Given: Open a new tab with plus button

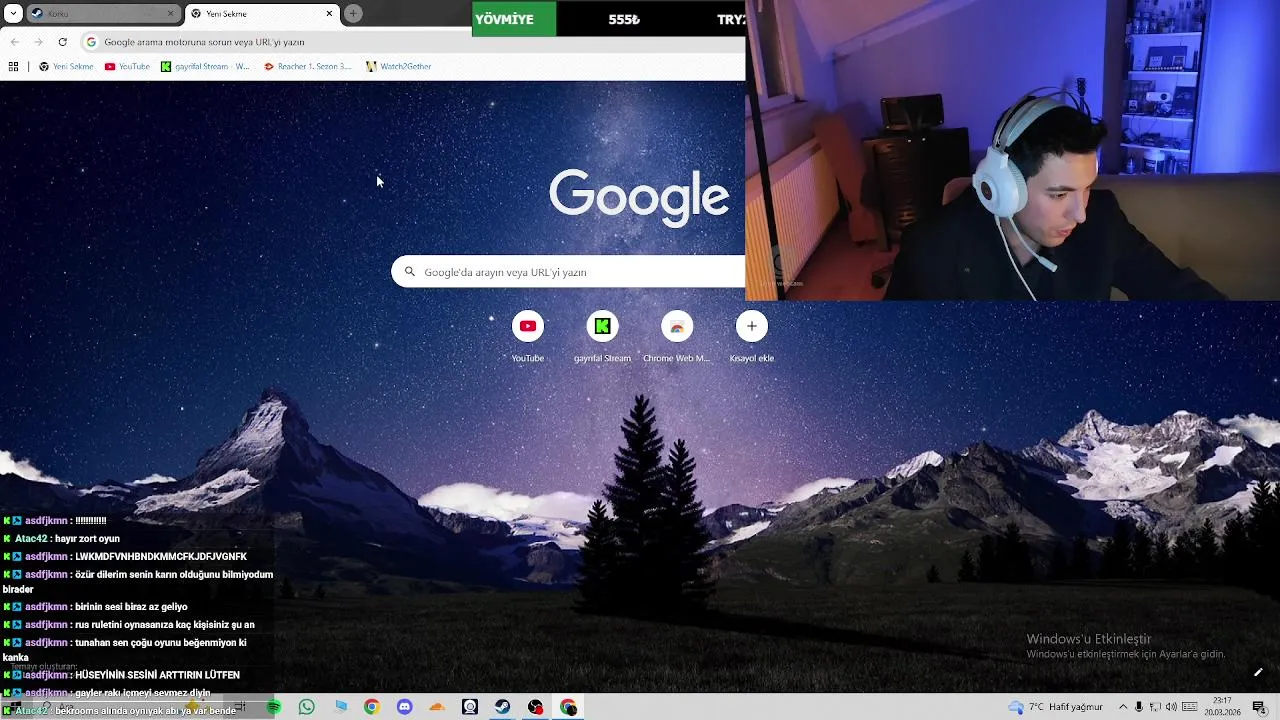Looking at the screenshot, I should pyautogui.click(x=353, y=13).
